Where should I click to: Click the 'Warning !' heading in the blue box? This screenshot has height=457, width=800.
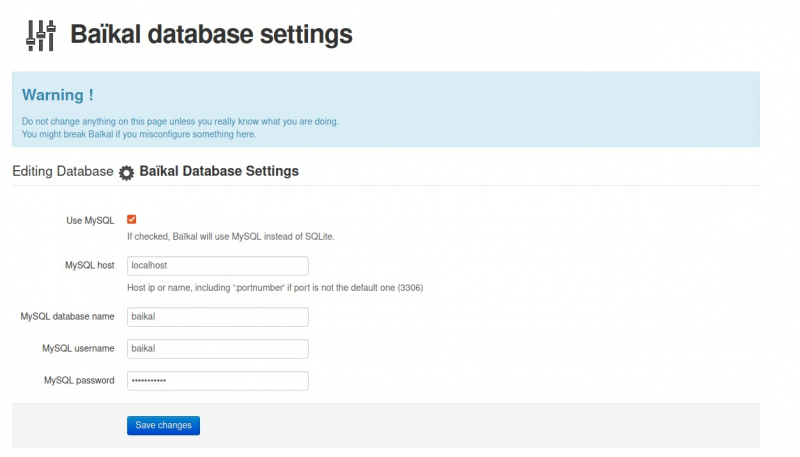tap(58, 95)
